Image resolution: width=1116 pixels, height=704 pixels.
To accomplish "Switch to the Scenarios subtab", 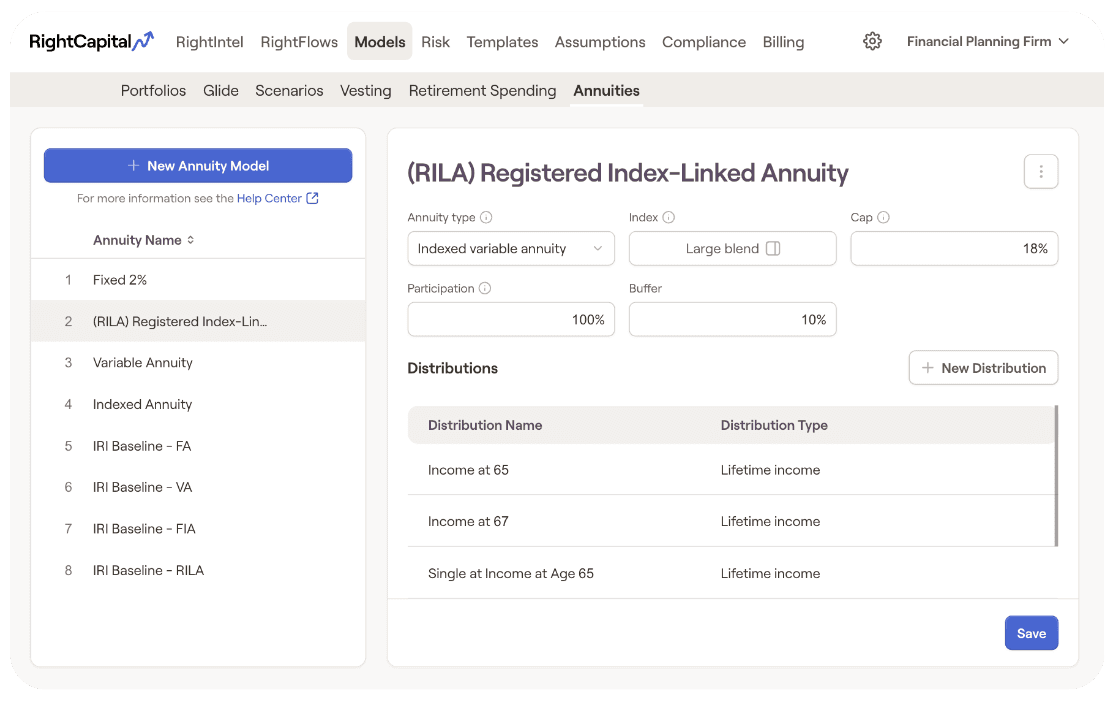I will click(289, 90).
